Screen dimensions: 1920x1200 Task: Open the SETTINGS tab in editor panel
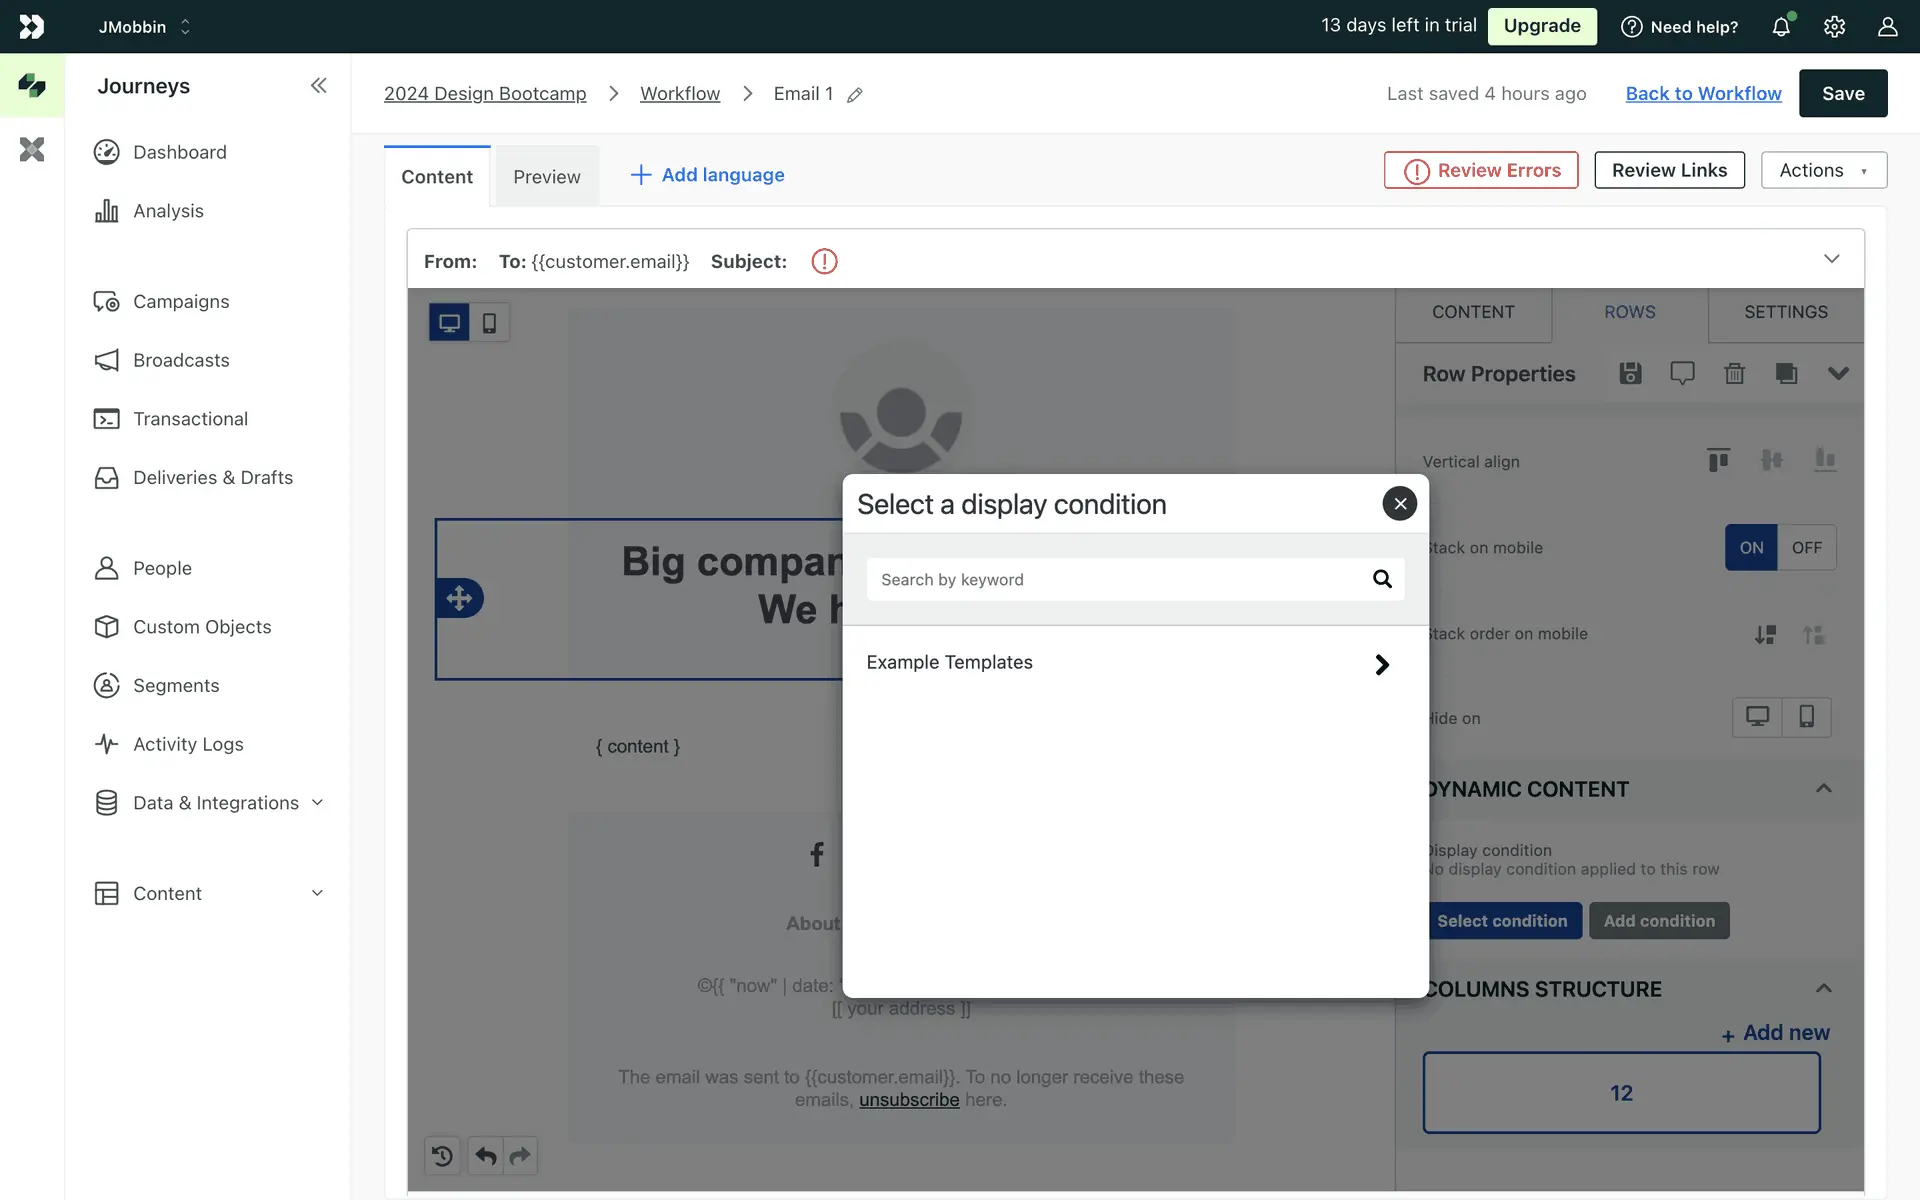tap(1785, 312)
